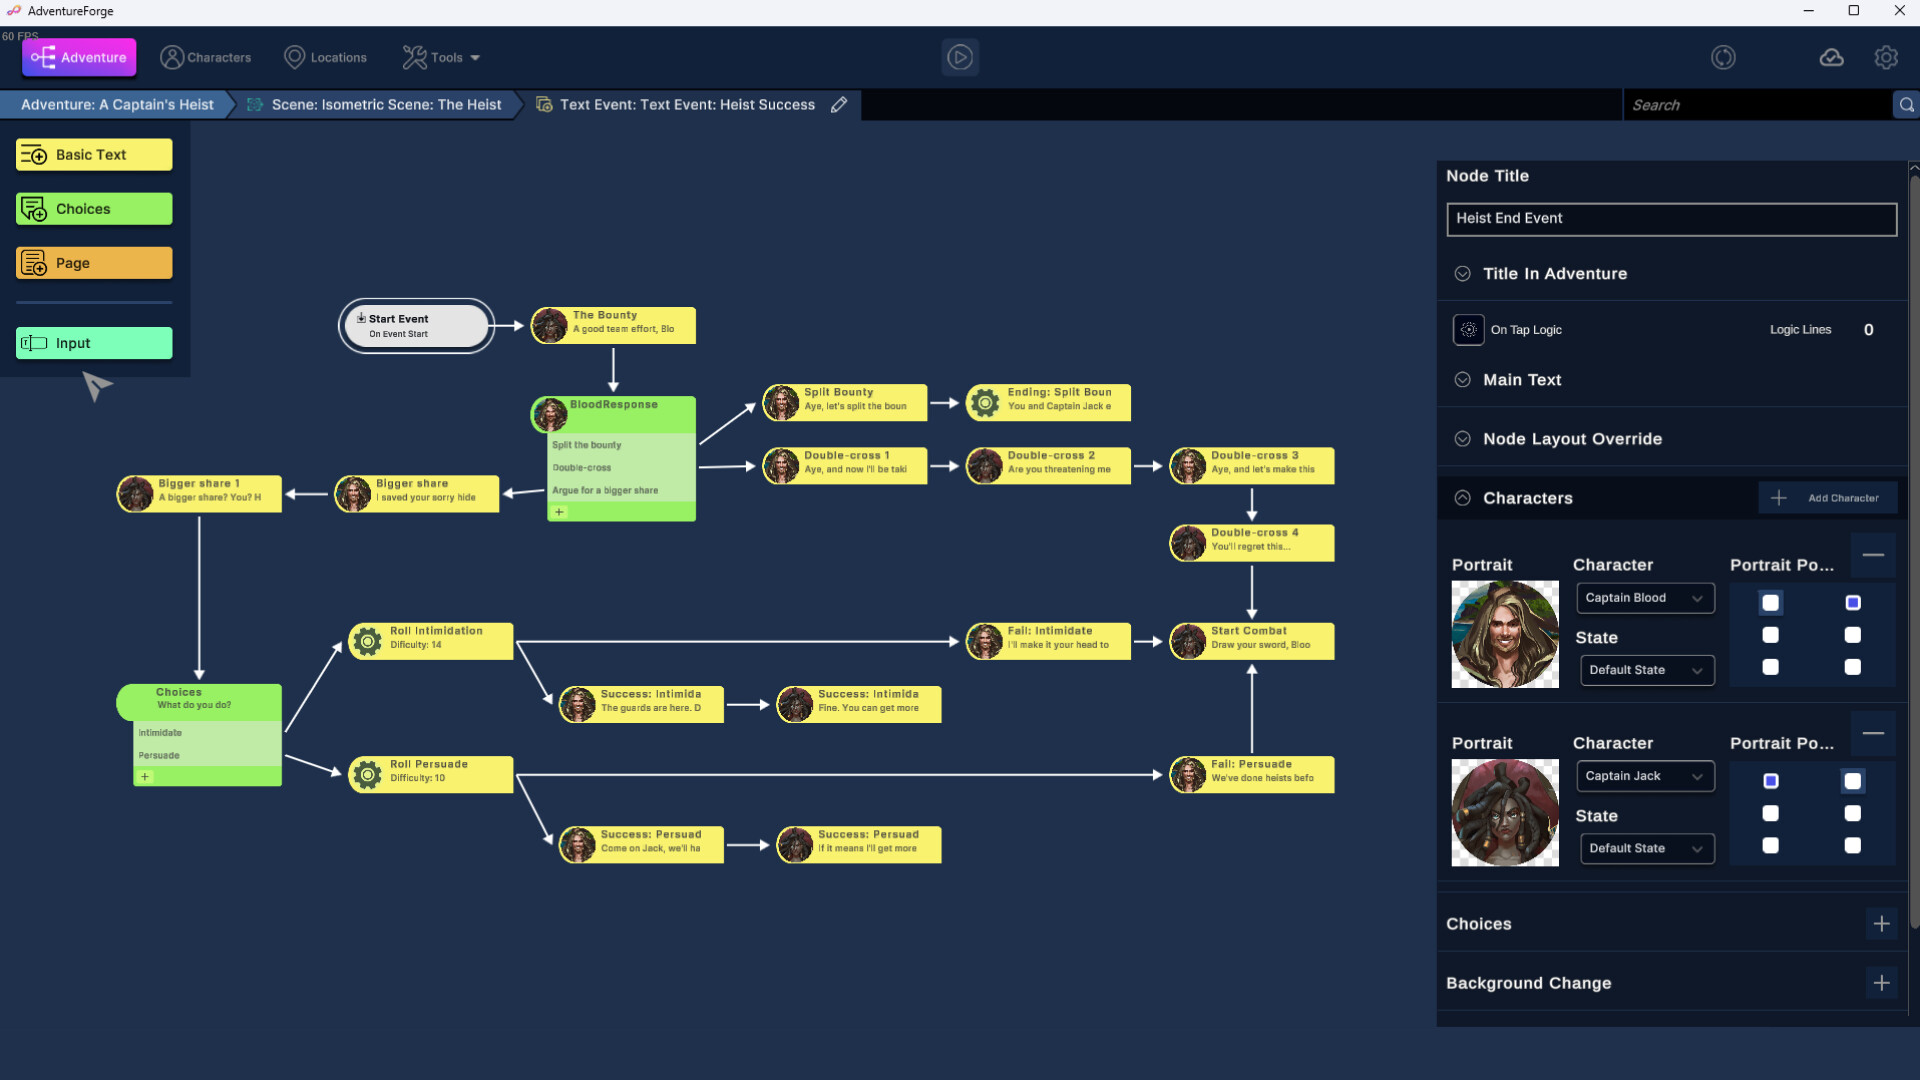This screenshot has width=1920, height=1080.
Task: Change Captain Jack's state from Default State
Action: (1647, 847)
